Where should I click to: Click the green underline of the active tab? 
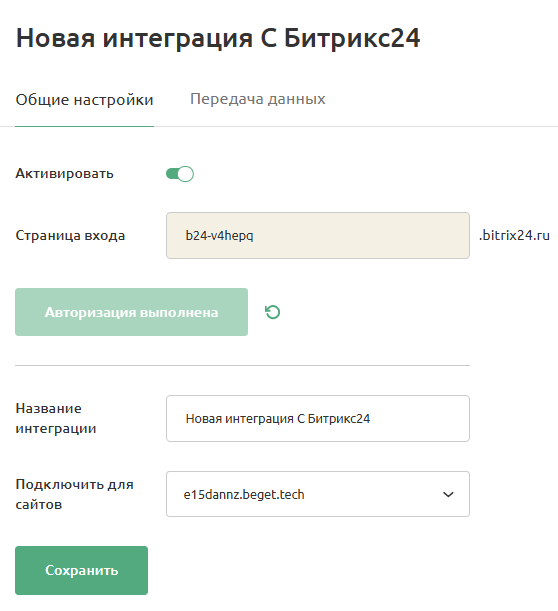pyautogui.click(x=85, y=126)
